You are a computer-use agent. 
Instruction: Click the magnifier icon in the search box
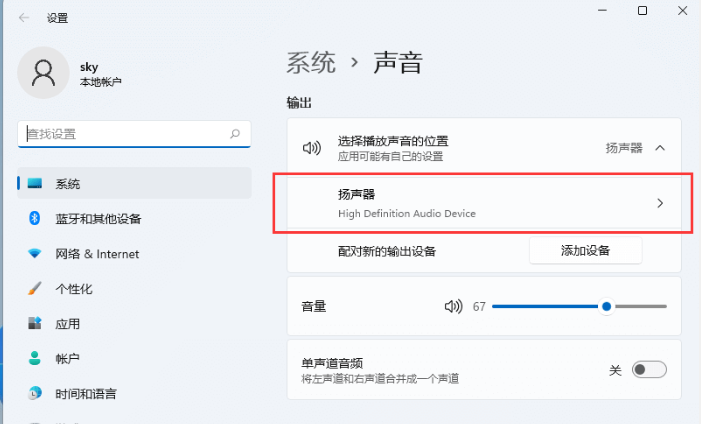click(235, 134)
